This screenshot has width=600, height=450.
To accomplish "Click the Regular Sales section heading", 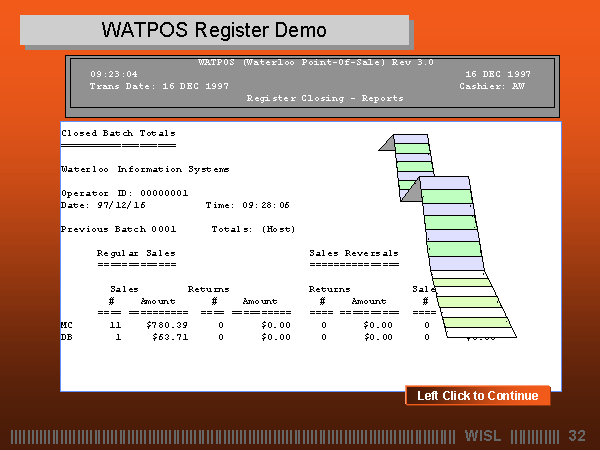I will tap(136, 254).
